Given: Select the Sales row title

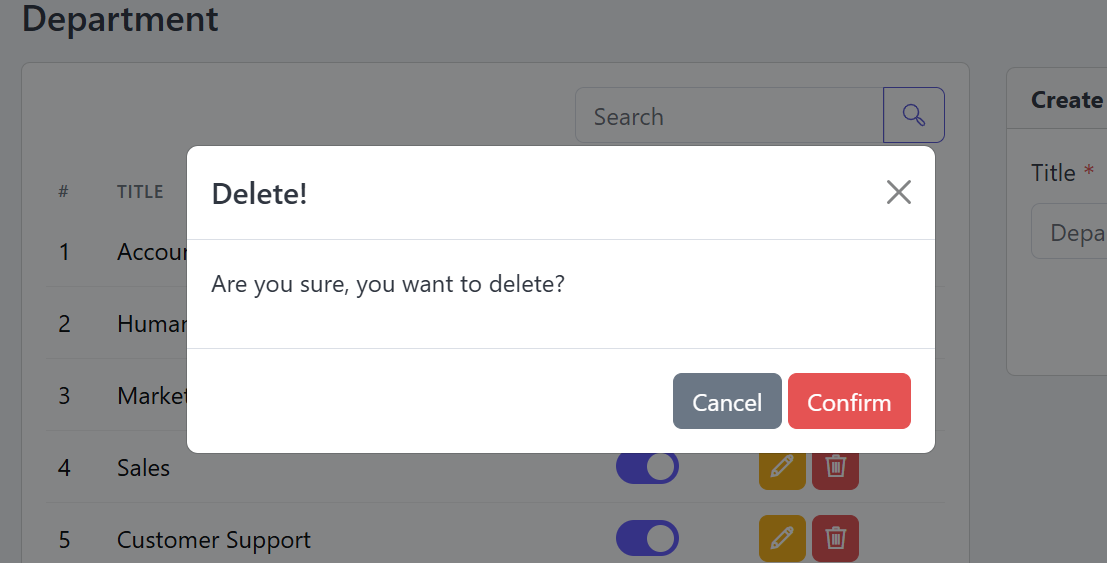Looking at the screenshot, I should click(143, 468).
